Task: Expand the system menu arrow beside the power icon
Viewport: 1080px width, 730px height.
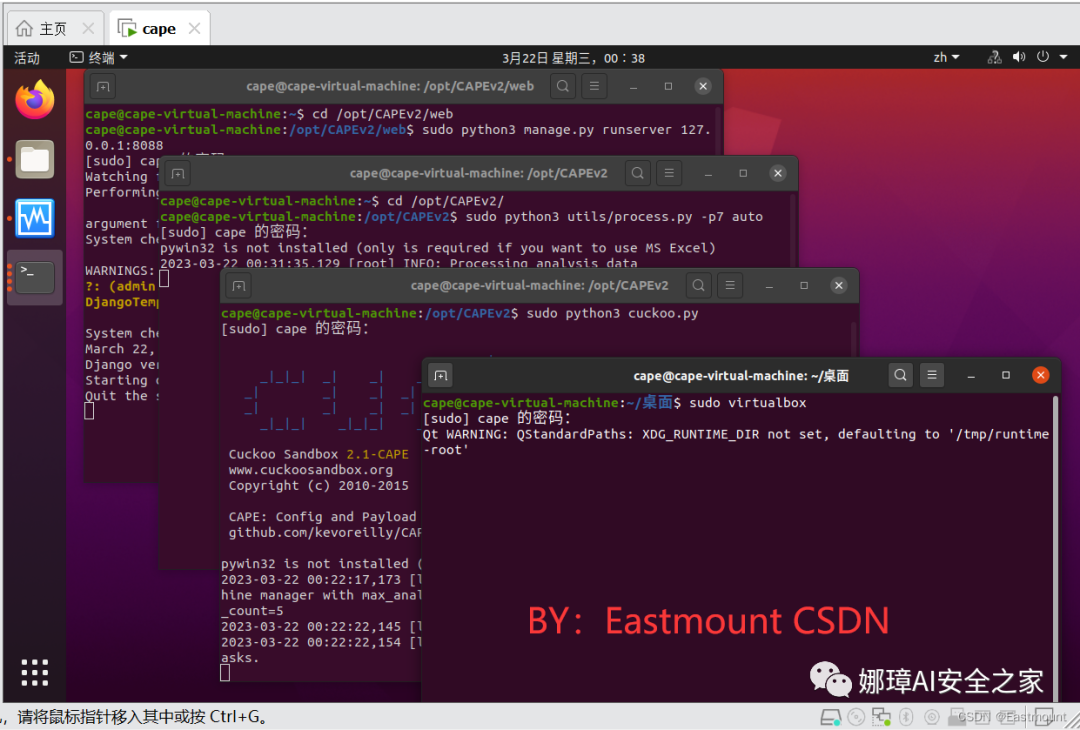Action: pos(1063,58)
